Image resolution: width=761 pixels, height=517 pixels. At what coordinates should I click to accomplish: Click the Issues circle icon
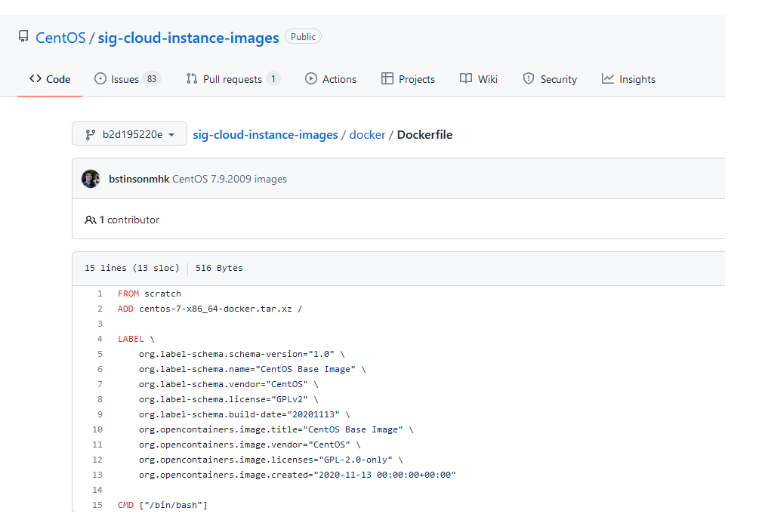pyautogui.click(x=100, y=79)
